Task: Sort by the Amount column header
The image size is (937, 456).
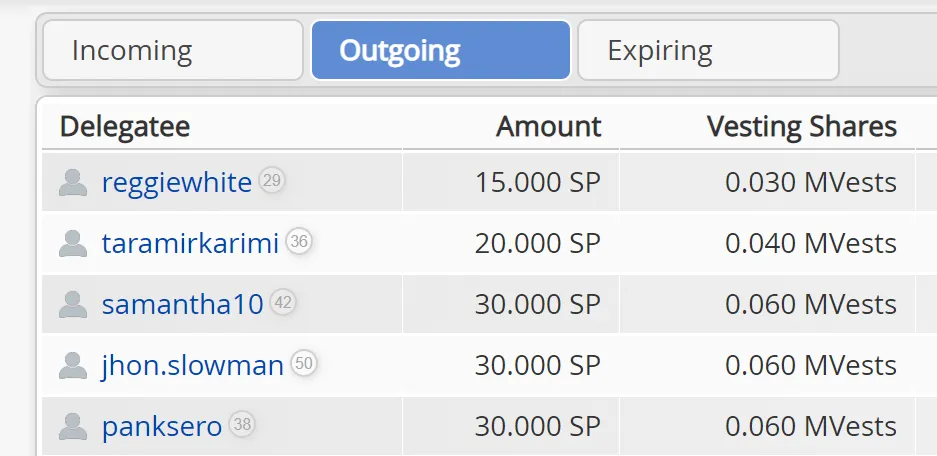Action: tap(549, 127)
